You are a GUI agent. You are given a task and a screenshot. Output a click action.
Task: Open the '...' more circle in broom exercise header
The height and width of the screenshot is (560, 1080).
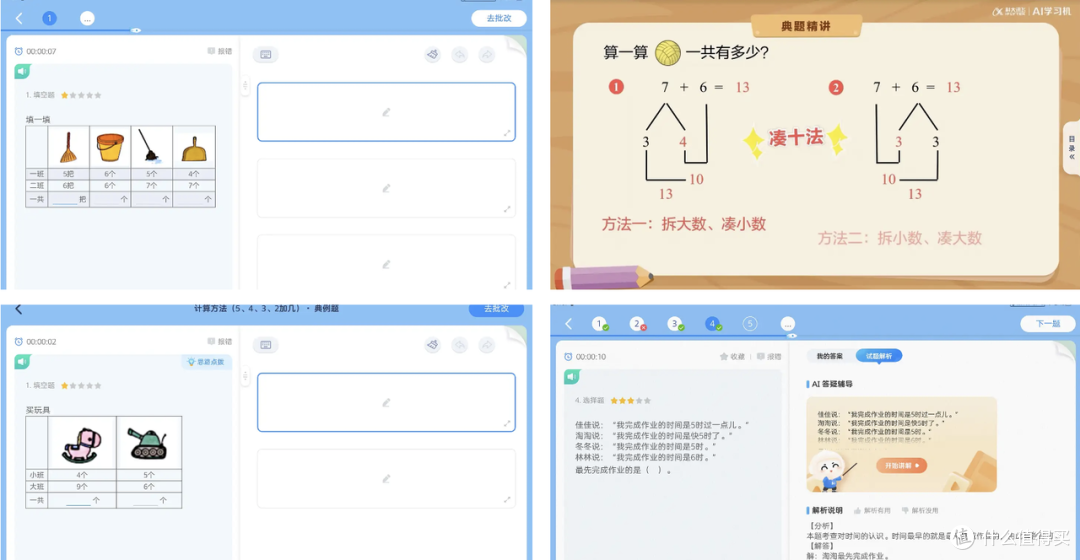[x=87, y=19]
